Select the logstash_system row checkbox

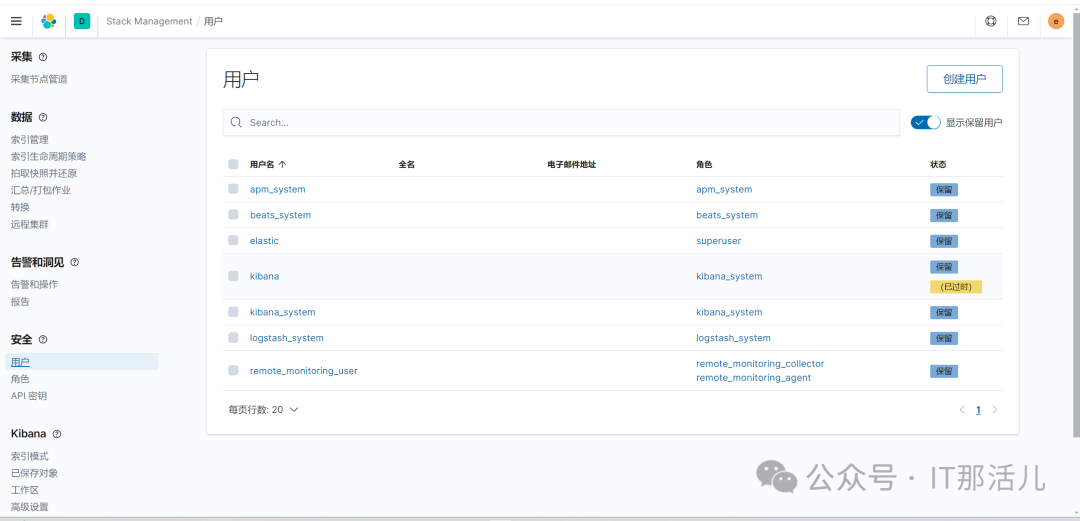pyautogui.click(x=233, y=338)
